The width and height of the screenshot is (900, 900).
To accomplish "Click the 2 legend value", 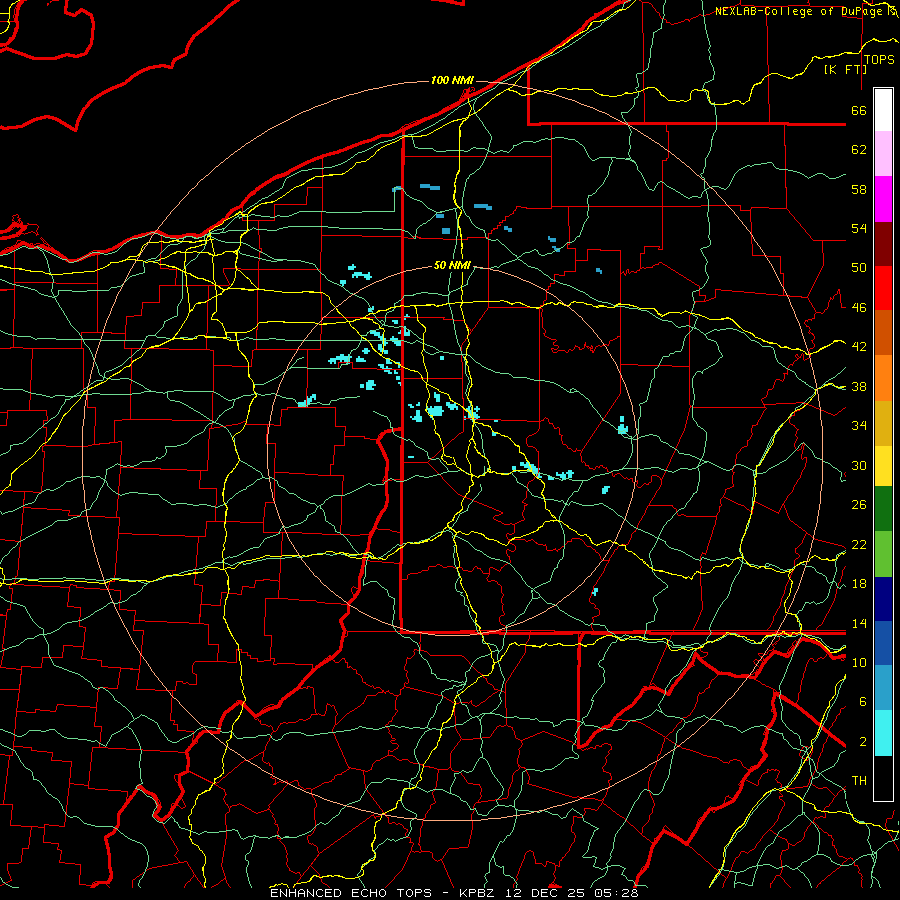I will (863, 742).
